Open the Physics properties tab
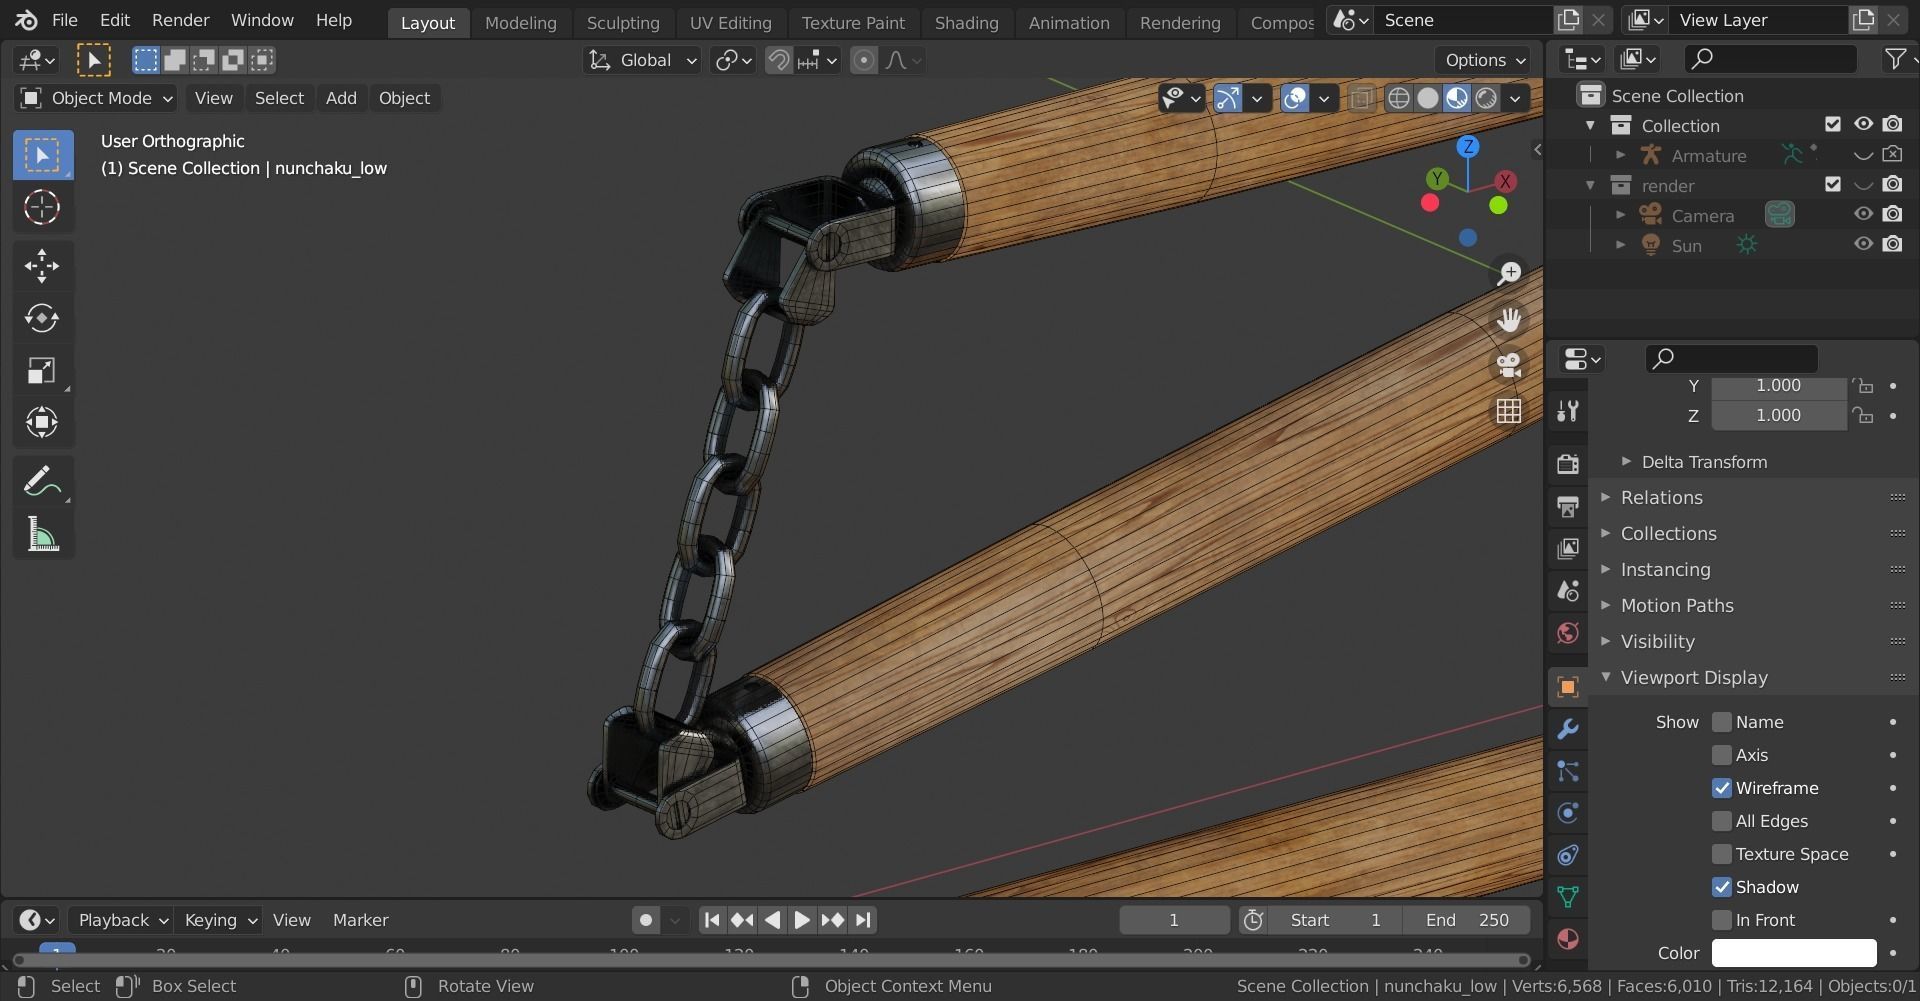 1568,813
